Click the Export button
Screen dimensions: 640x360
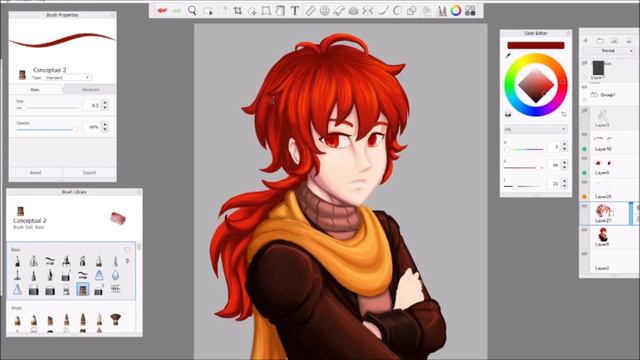pos(90,173)
